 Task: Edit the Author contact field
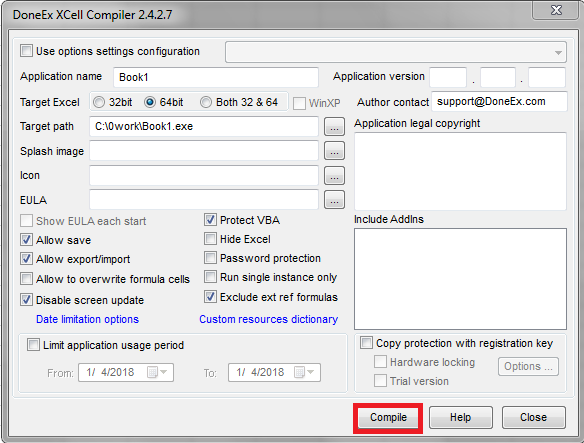pos(499,101)
